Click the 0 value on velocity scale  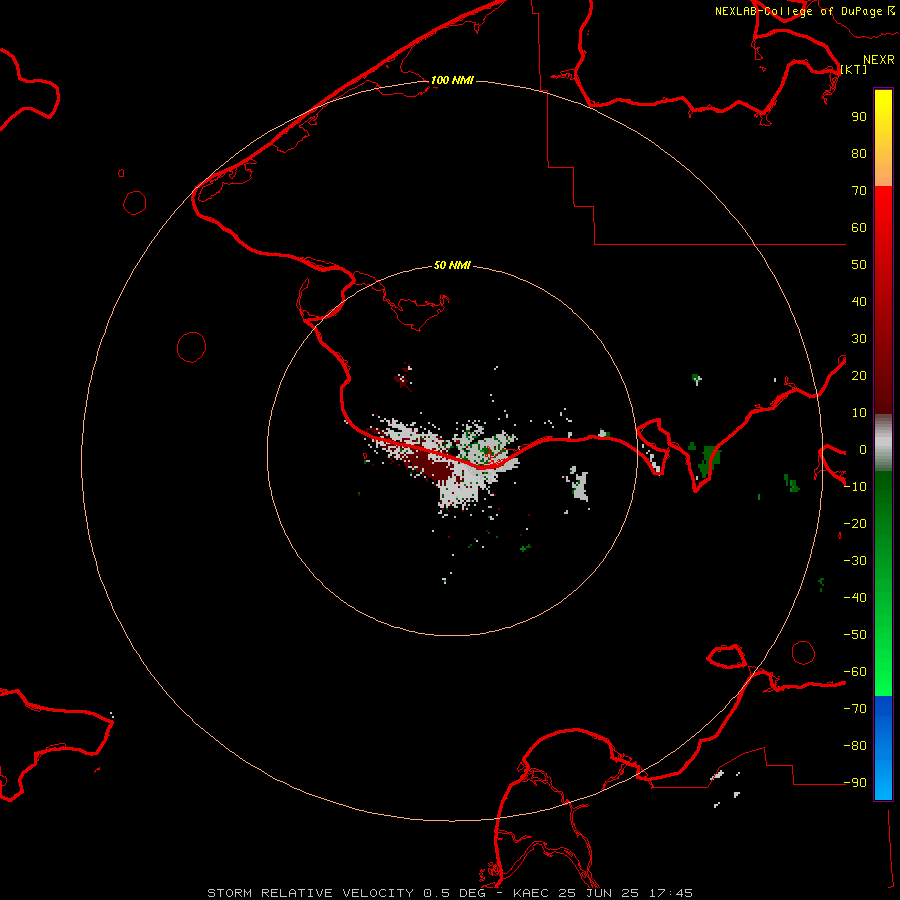(x=863, y=449)
